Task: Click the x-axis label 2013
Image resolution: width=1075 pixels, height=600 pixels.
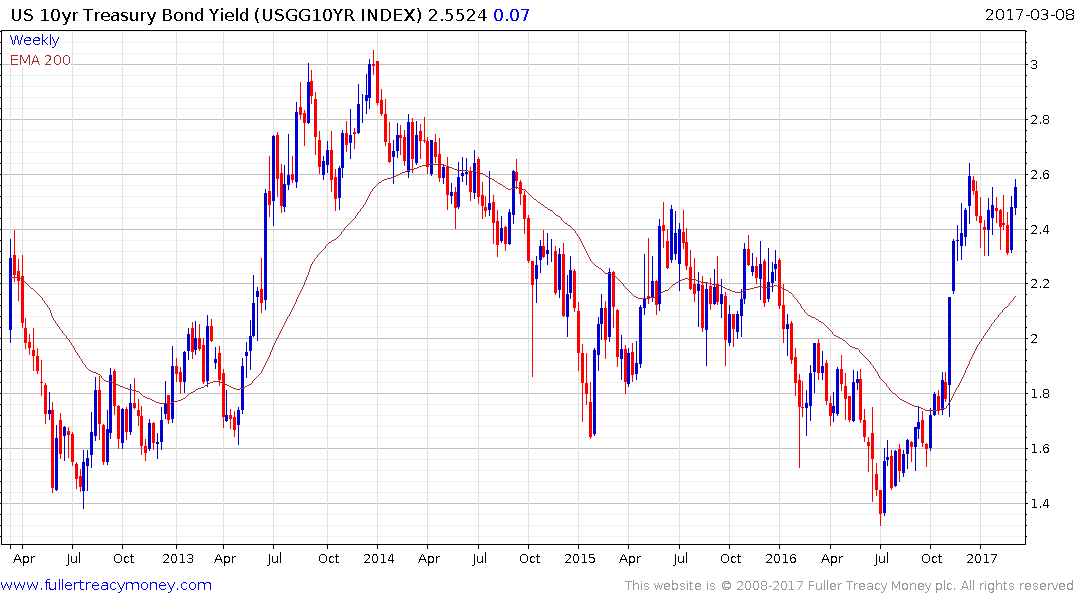Action: coord(178,558)
